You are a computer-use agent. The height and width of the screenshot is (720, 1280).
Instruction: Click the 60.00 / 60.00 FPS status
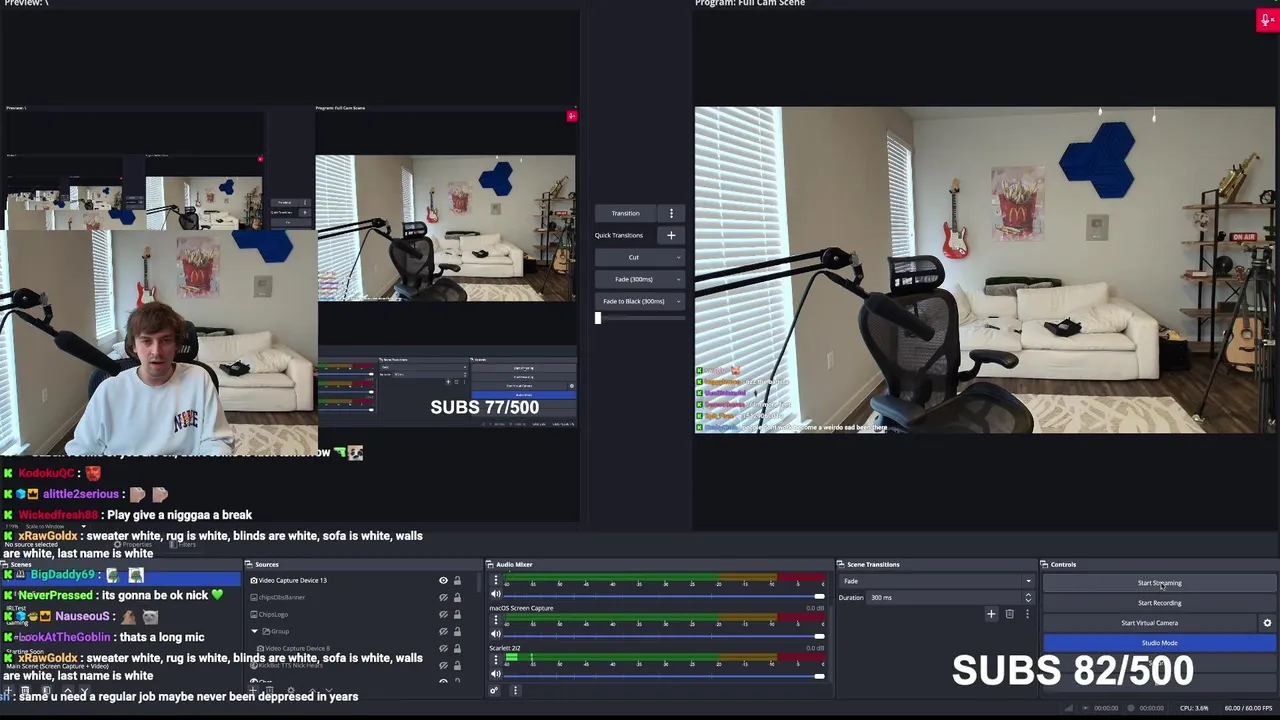(1248, 708)
